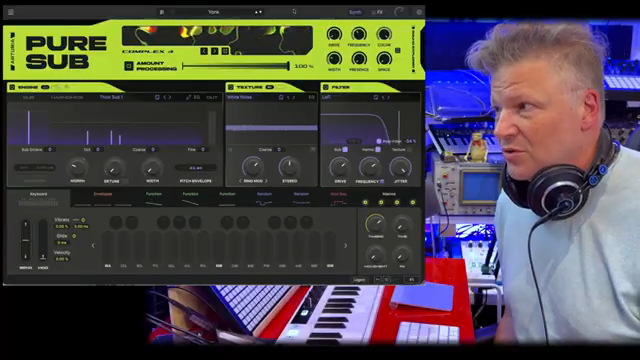This screenshot has width=640, height=360.
Task: Adjust the Space knob
Action: [384, 59]
